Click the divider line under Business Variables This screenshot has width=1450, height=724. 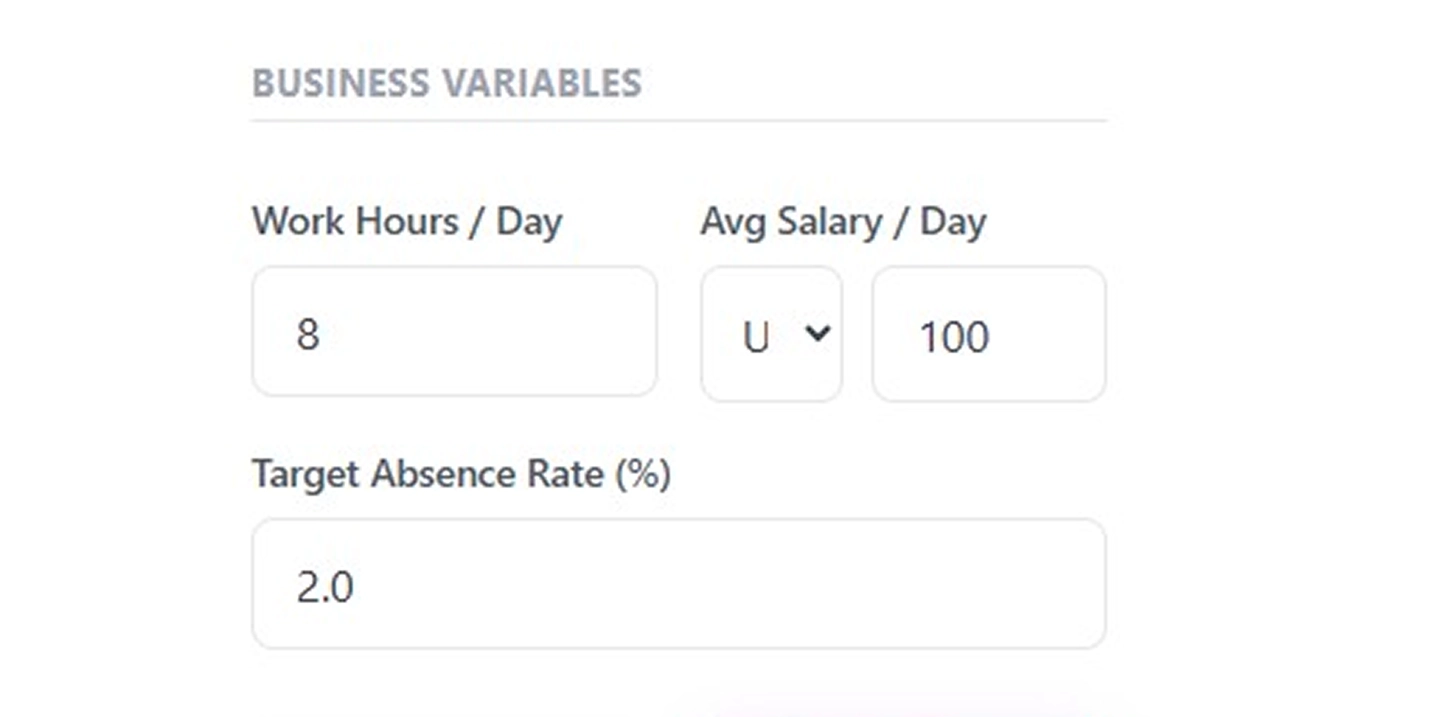pos(678,120)
